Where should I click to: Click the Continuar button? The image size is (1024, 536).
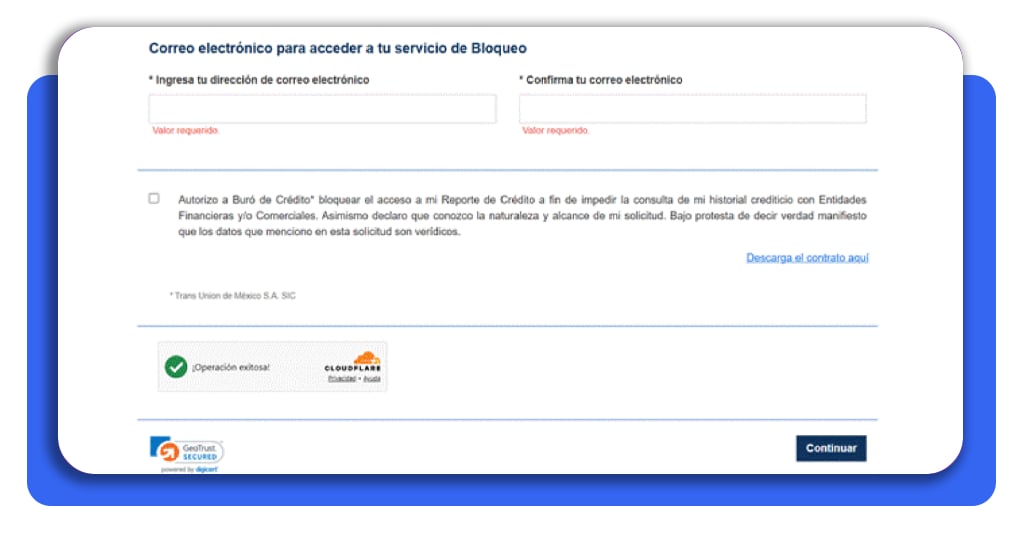coord(831,448)
